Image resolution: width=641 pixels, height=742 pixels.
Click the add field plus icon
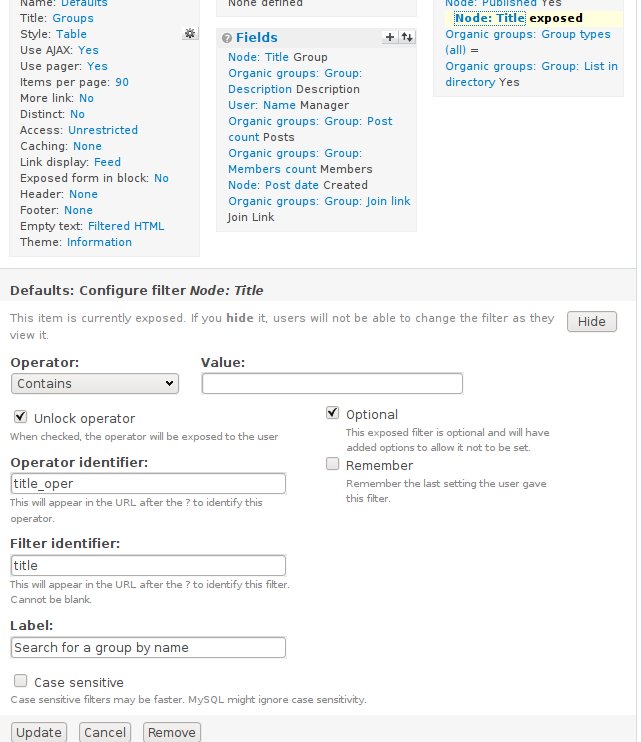390,37
